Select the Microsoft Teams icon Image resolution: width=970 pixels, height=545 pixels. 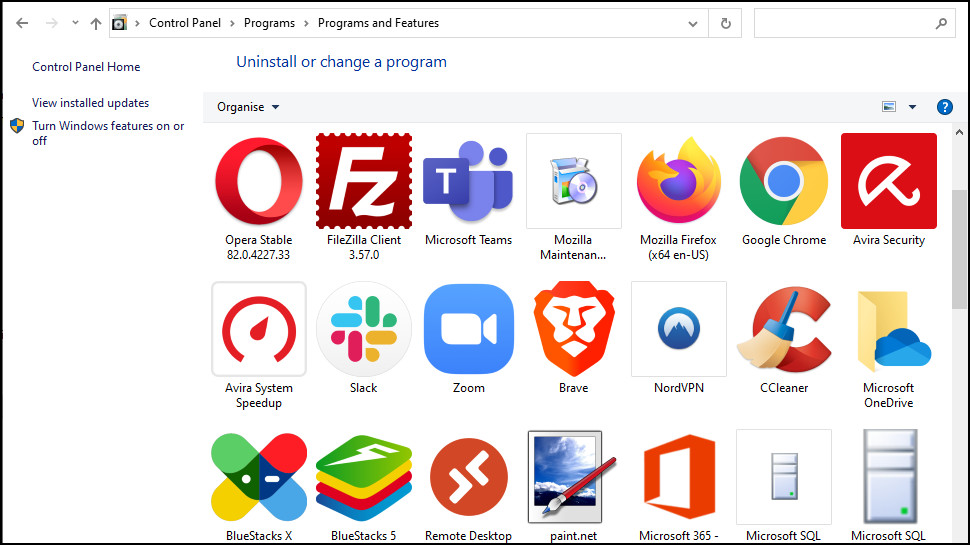tap(468, 181)
